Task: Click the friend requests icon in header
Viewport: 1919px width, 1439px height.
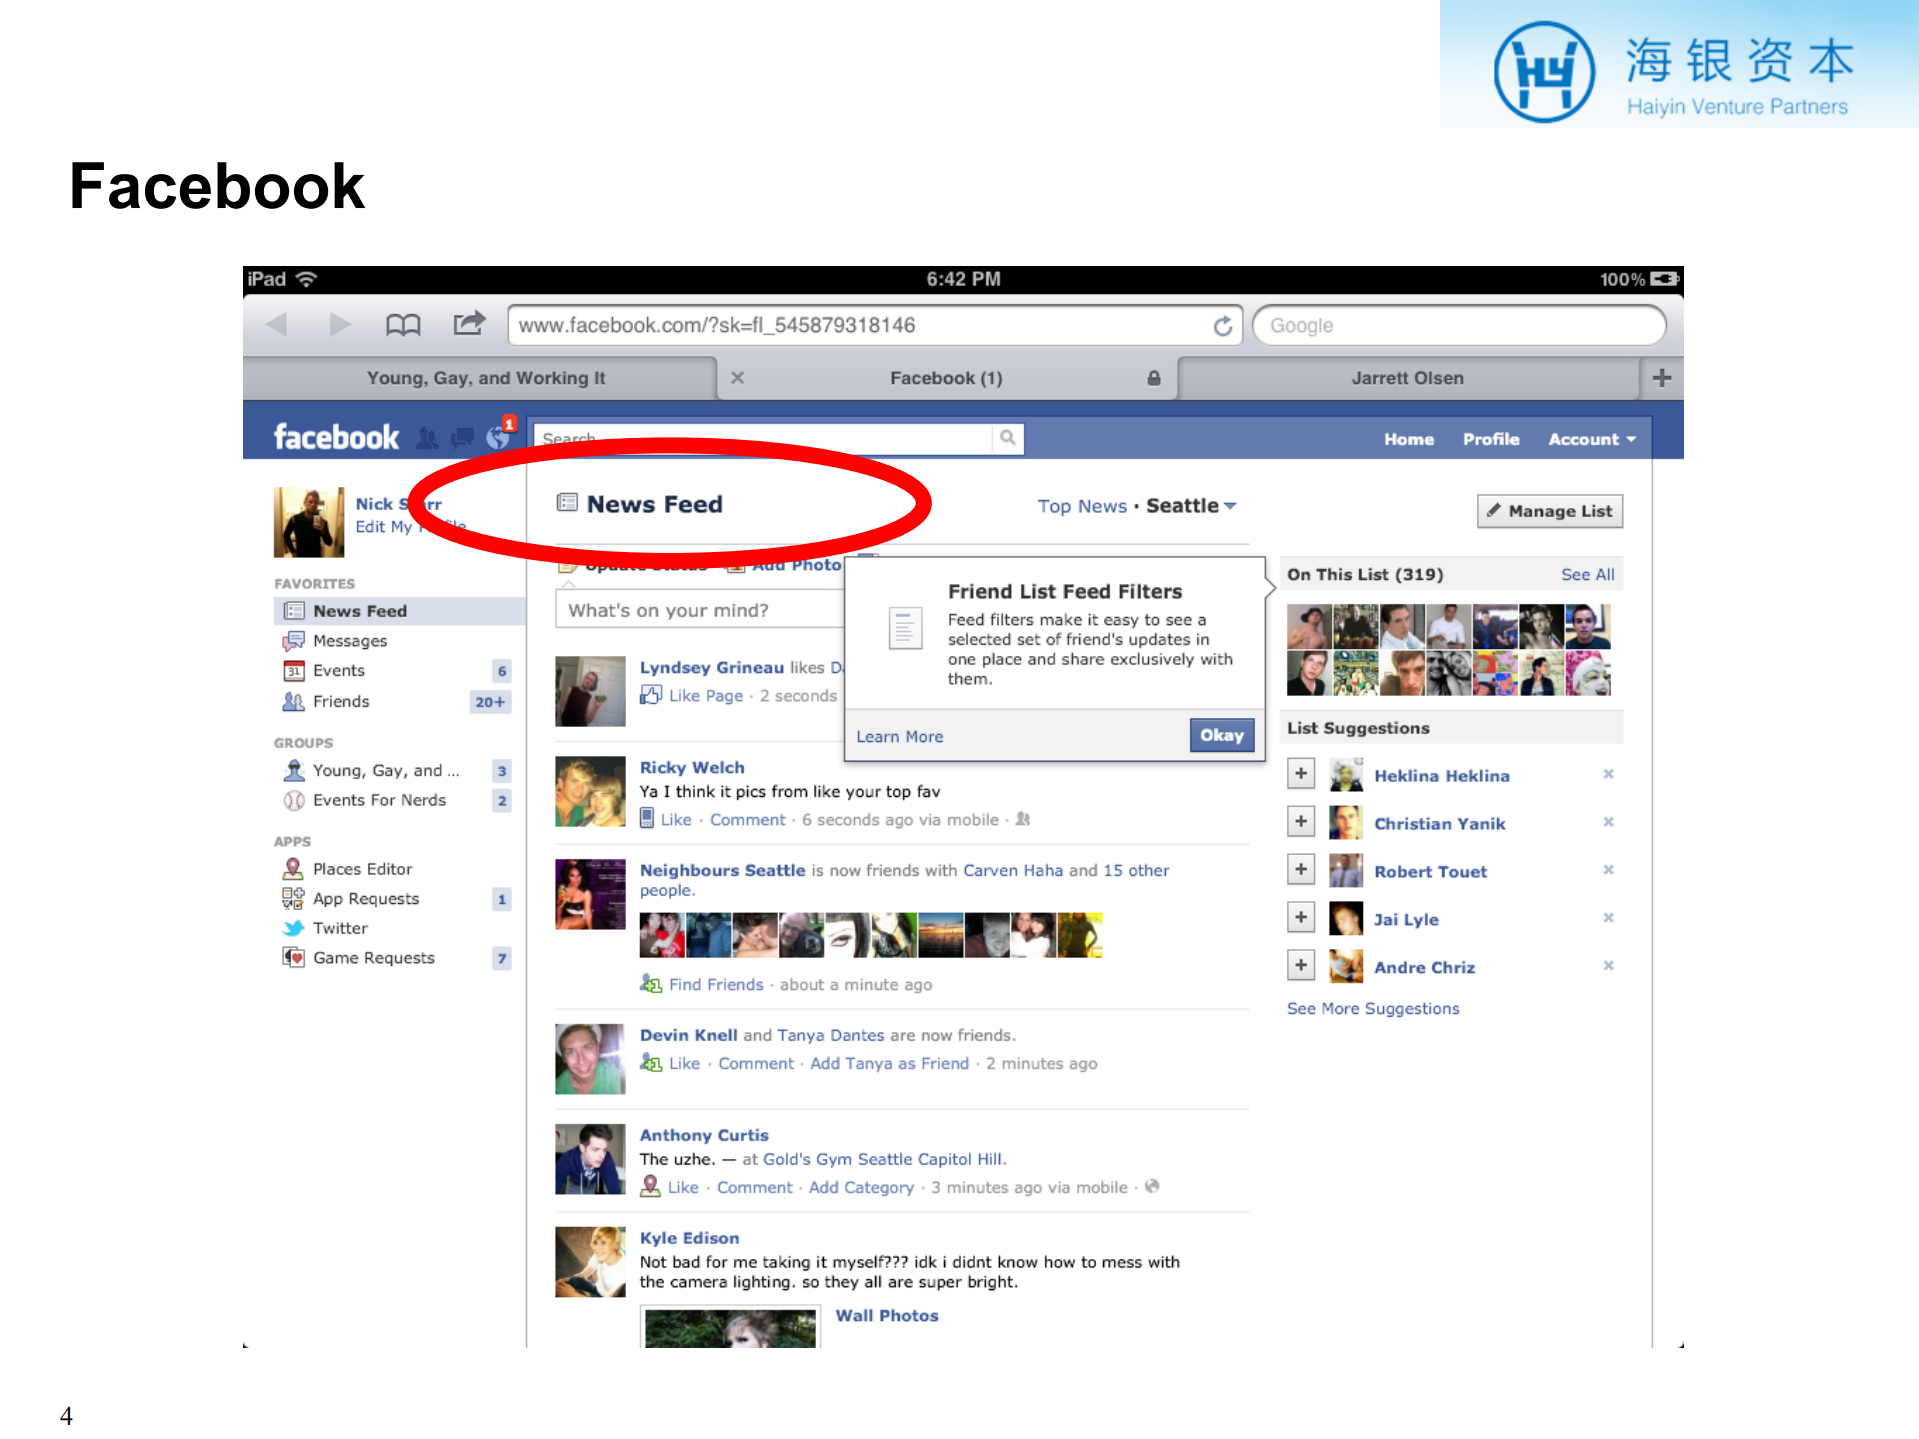Action: [x=428, y=438]
